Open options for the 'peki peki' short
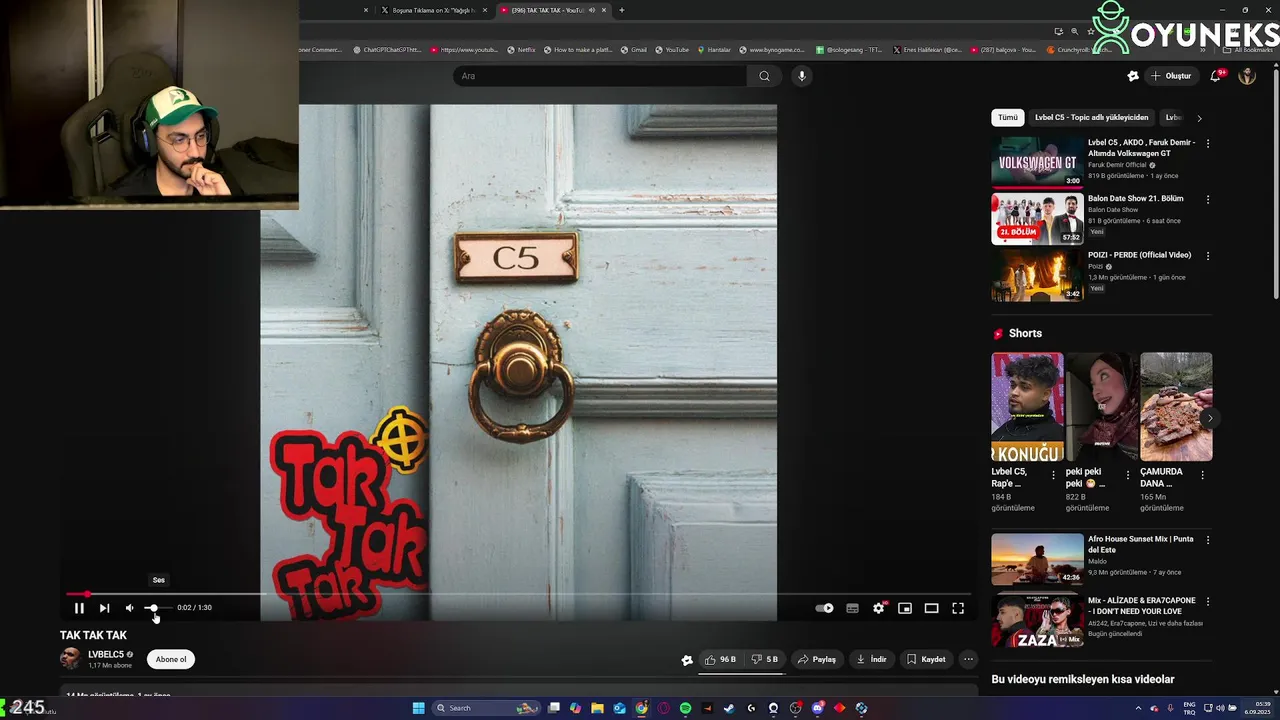 coord(1128,475)
